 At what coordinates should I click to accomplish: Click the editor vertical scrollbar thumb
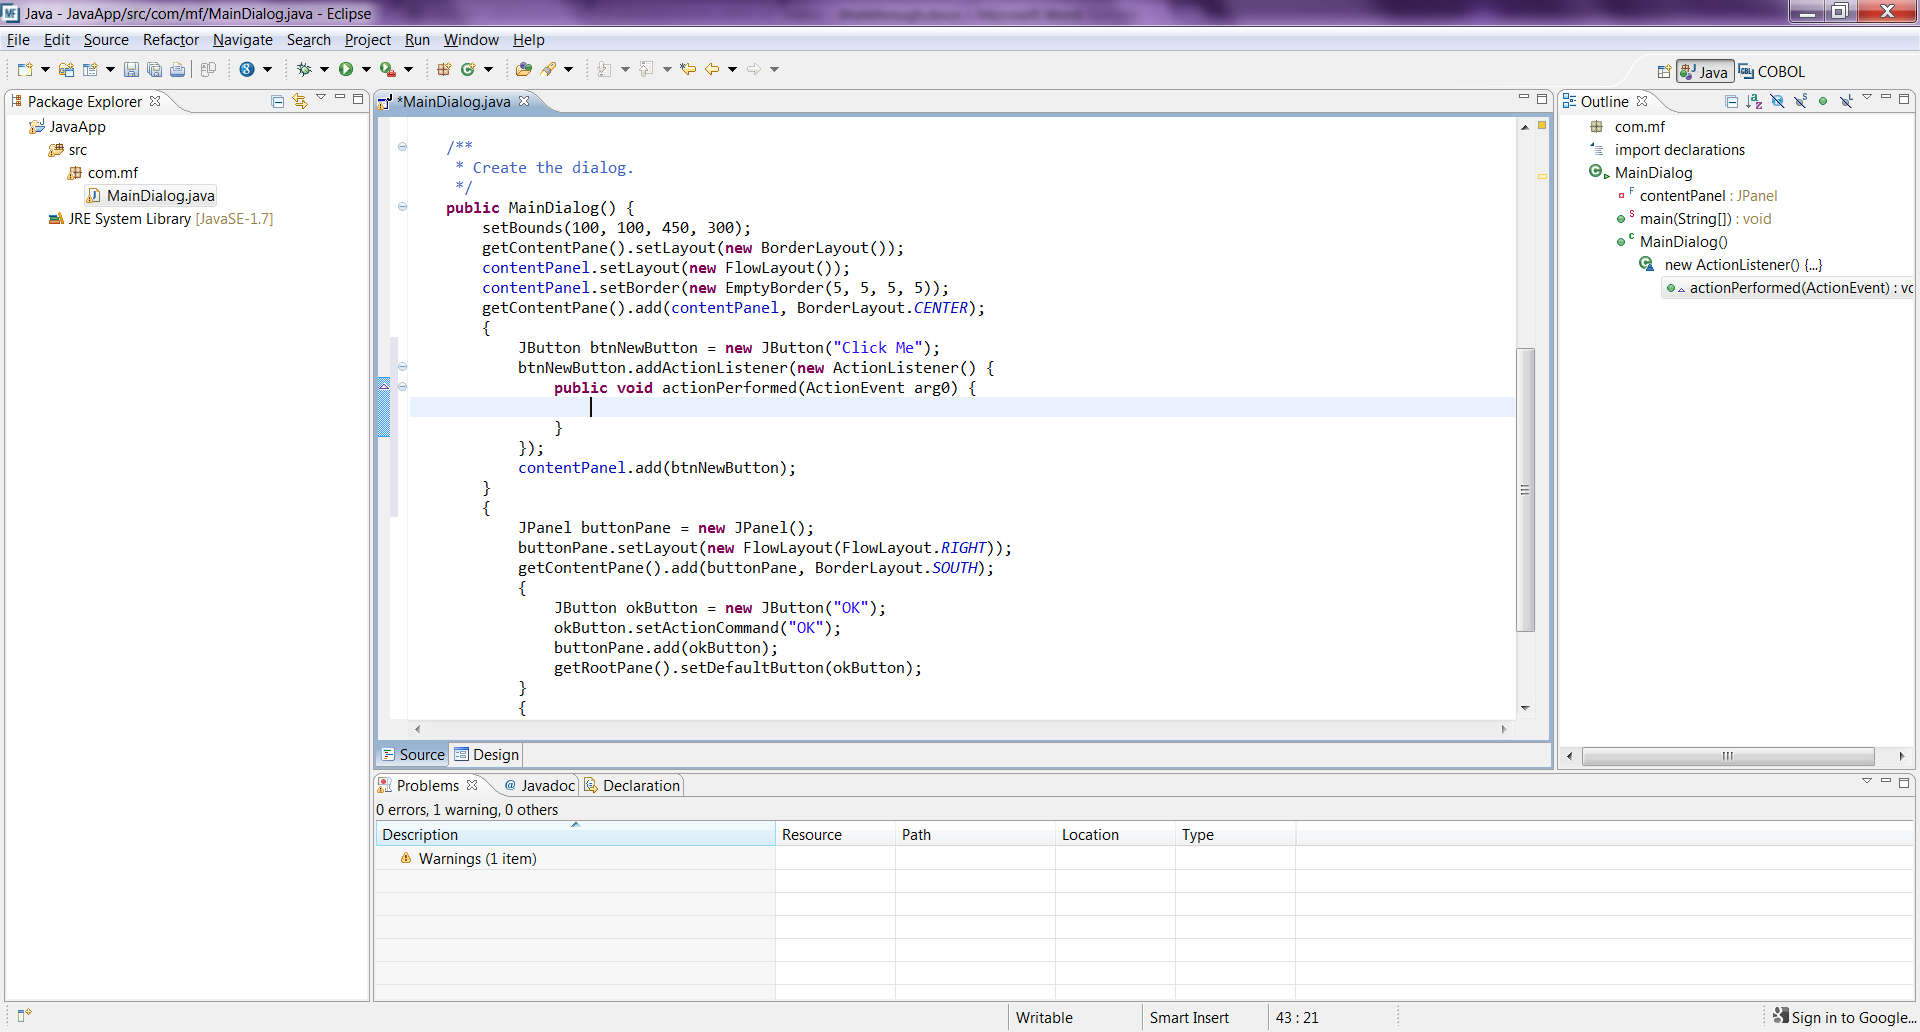pyautogui.click(x=1525, y=490)
